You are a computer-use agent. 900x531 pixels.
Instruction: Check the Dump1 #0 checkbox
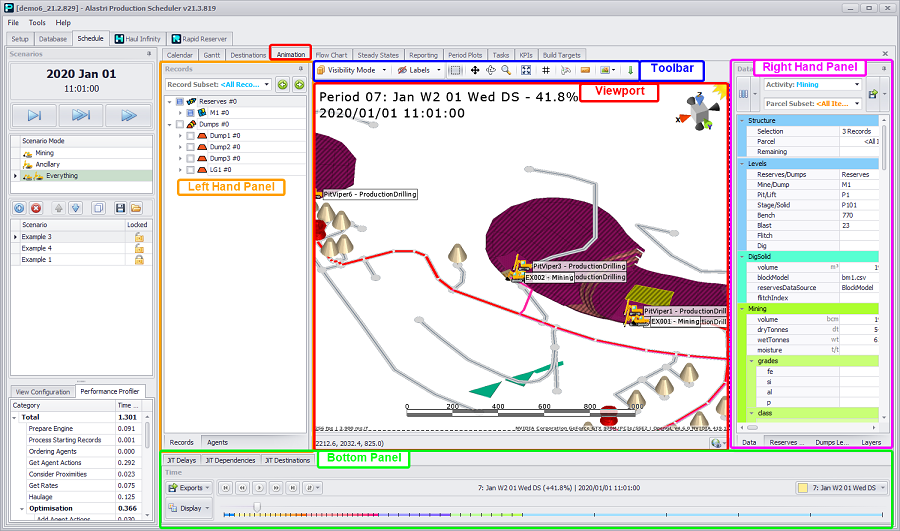click(190, 135)
